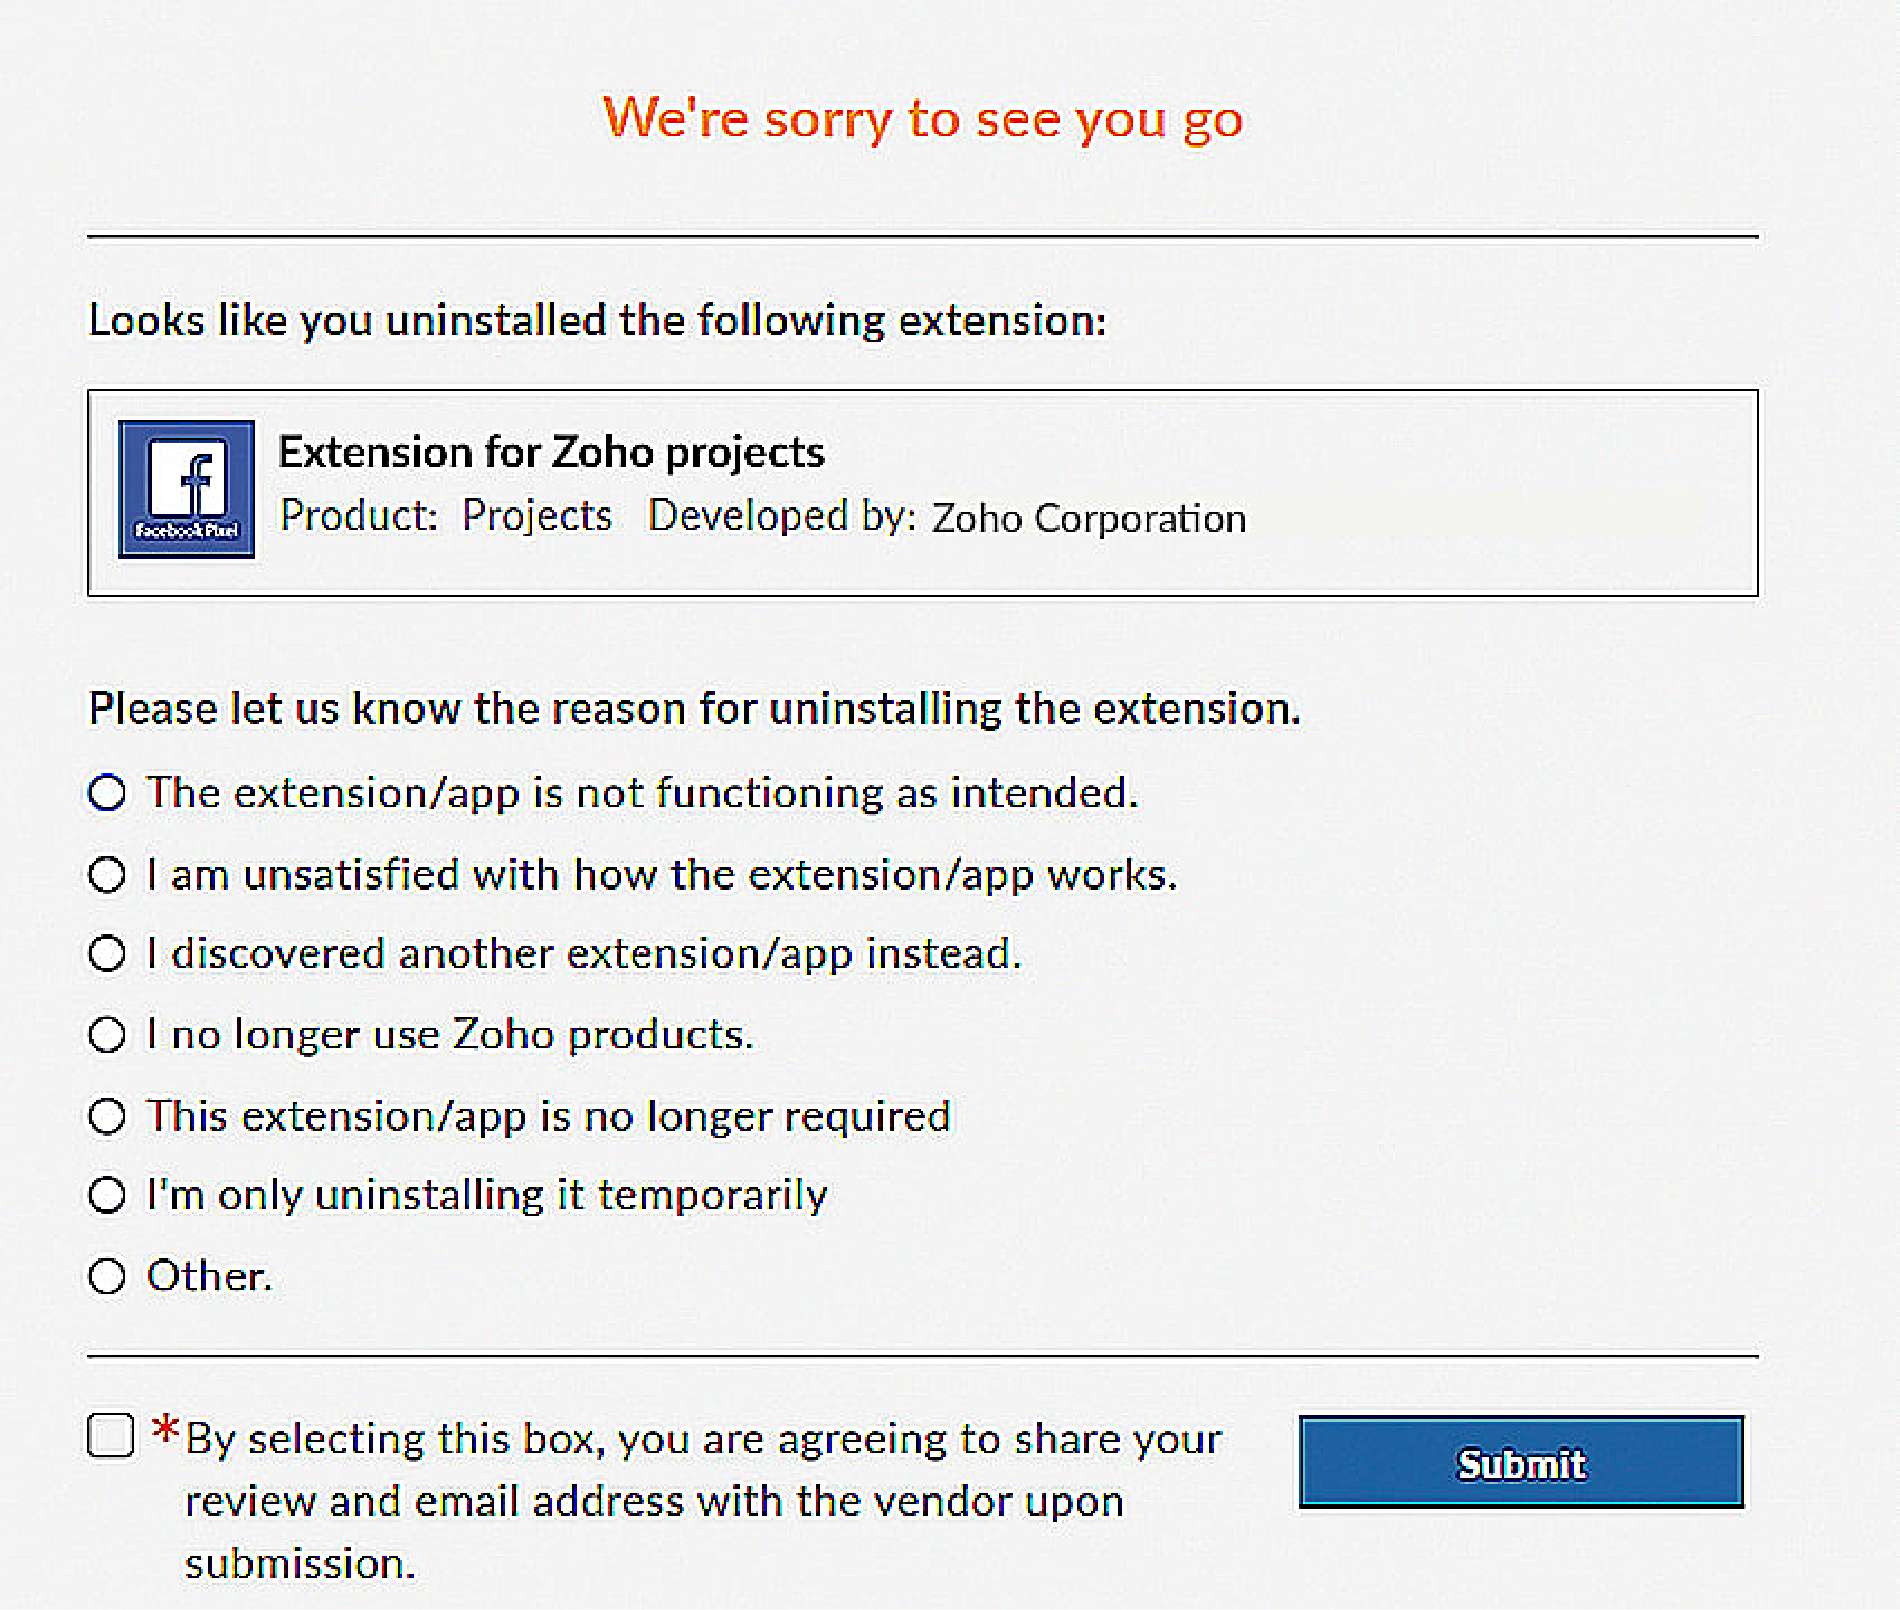This screenshot has height=1610, width=1900.
Task: Click the 'Extension for Zoho projects' title
Action: point(551,452)
